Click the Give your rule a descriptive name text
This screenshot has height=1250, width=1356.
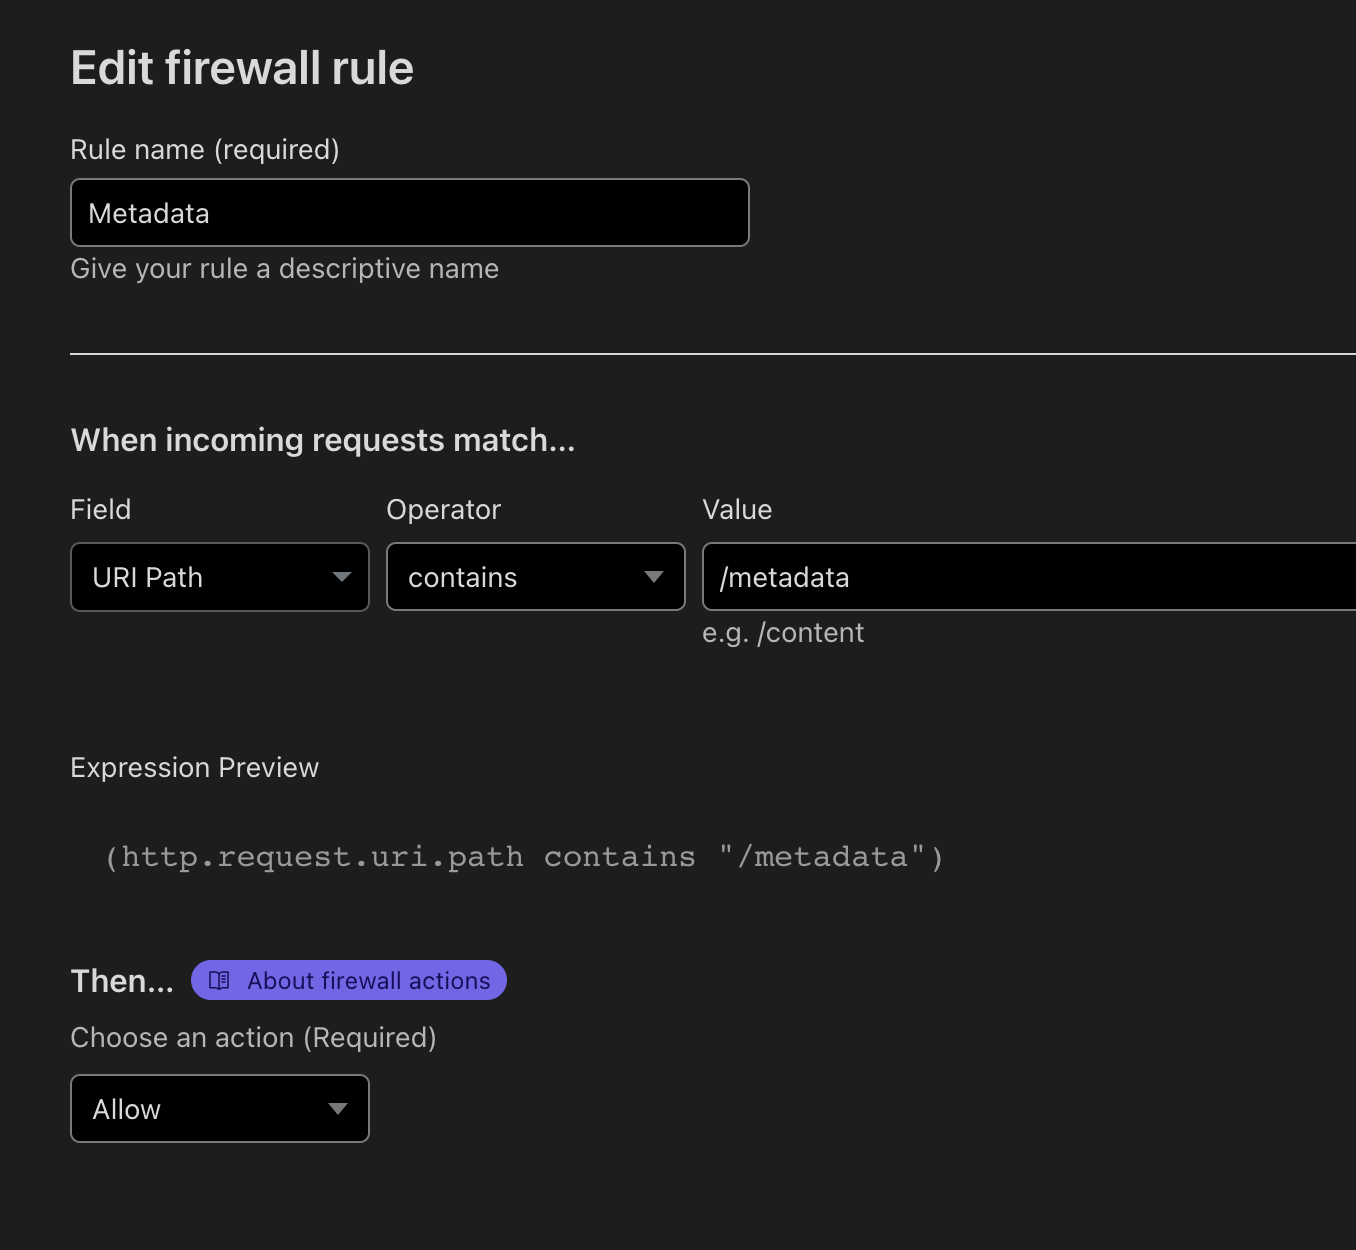pos(284,268)
